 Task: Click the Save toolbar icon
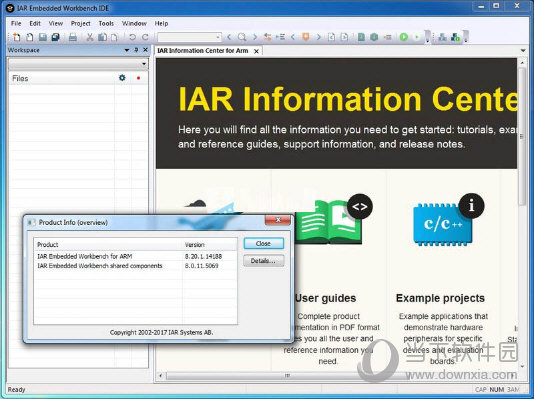pos(43,37)
